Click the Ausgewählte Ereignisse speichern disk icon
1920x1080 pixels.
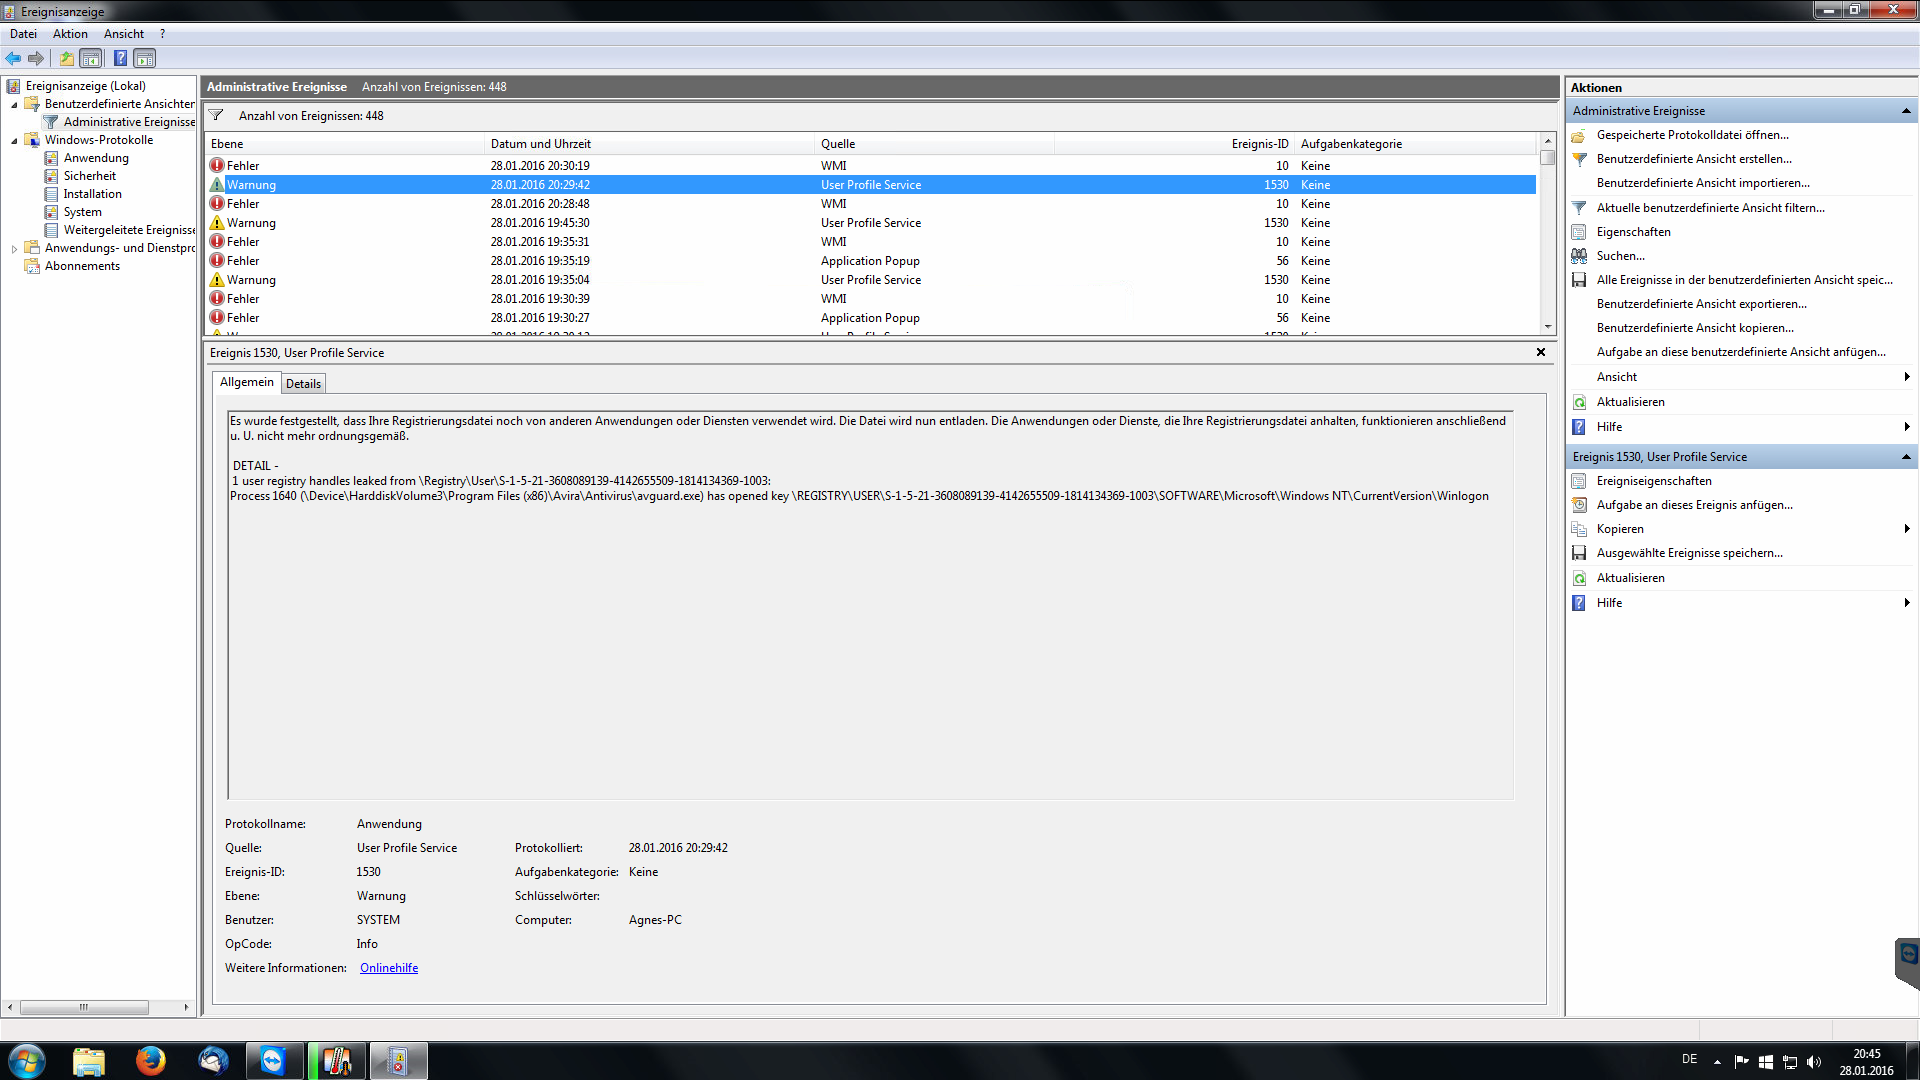point(1579,553)
